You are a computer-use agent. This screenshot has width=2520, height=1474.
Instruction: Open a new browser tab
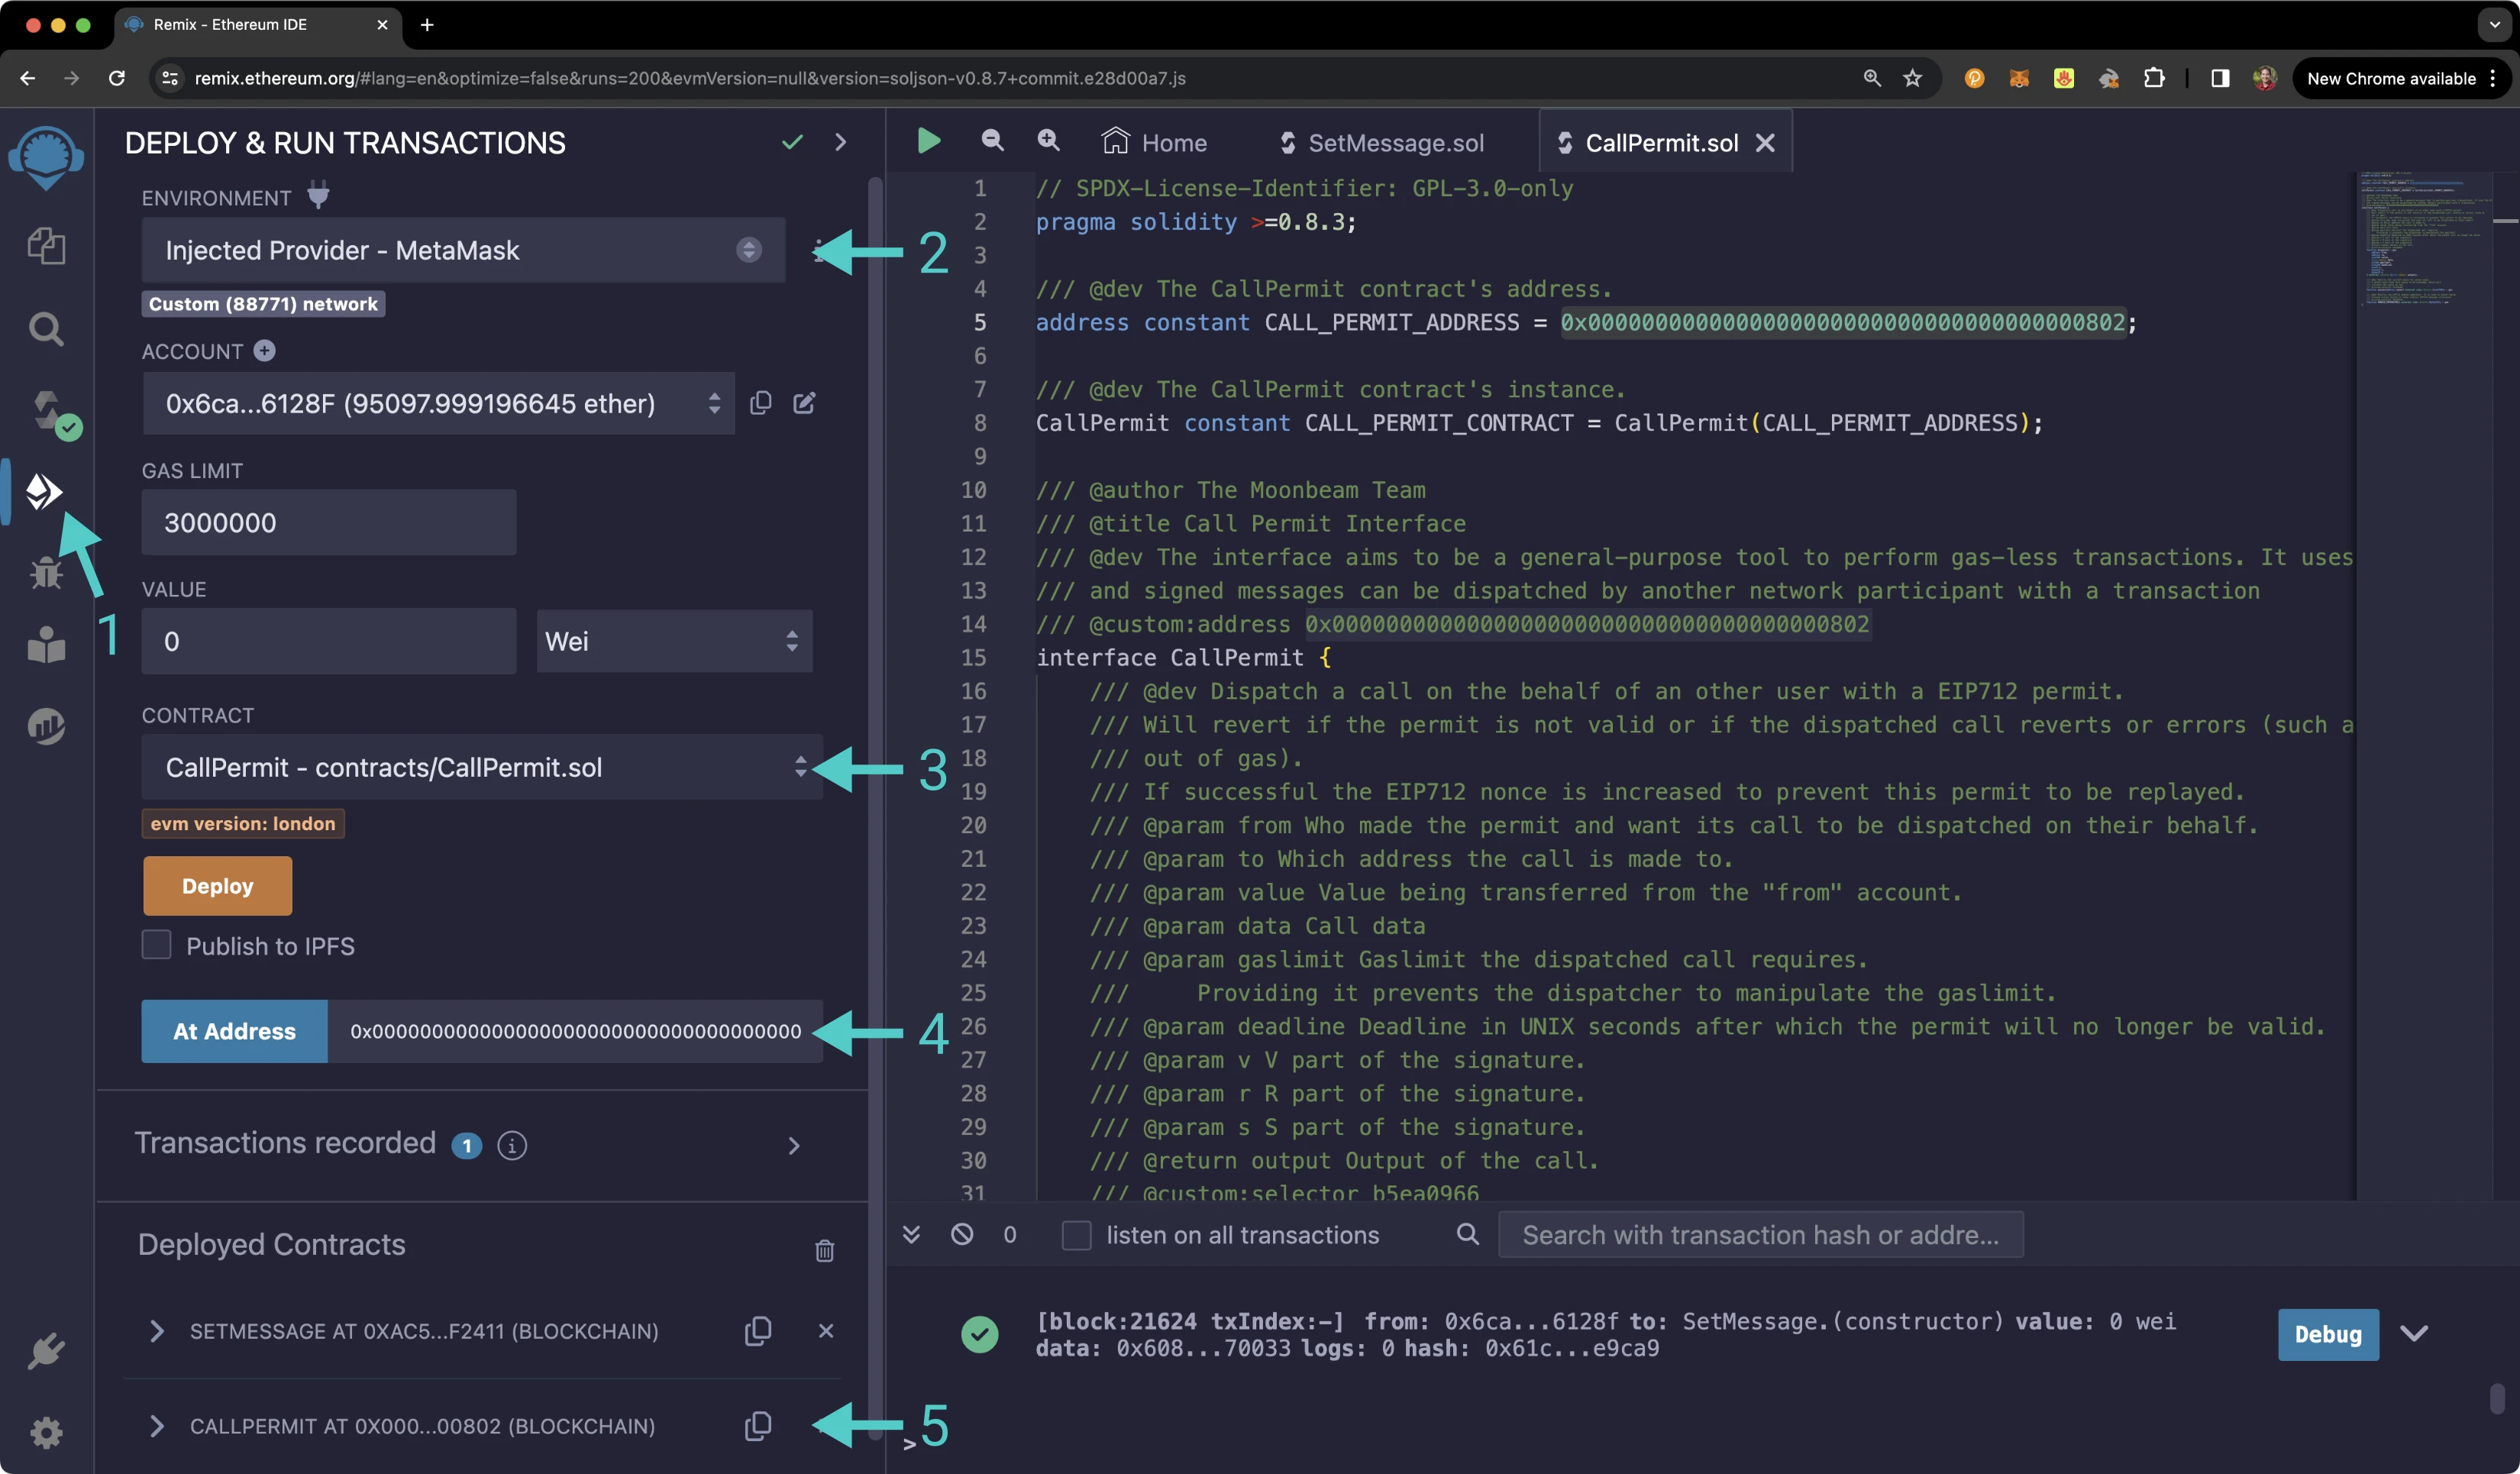pyautogui.click(x=427, y=24)
